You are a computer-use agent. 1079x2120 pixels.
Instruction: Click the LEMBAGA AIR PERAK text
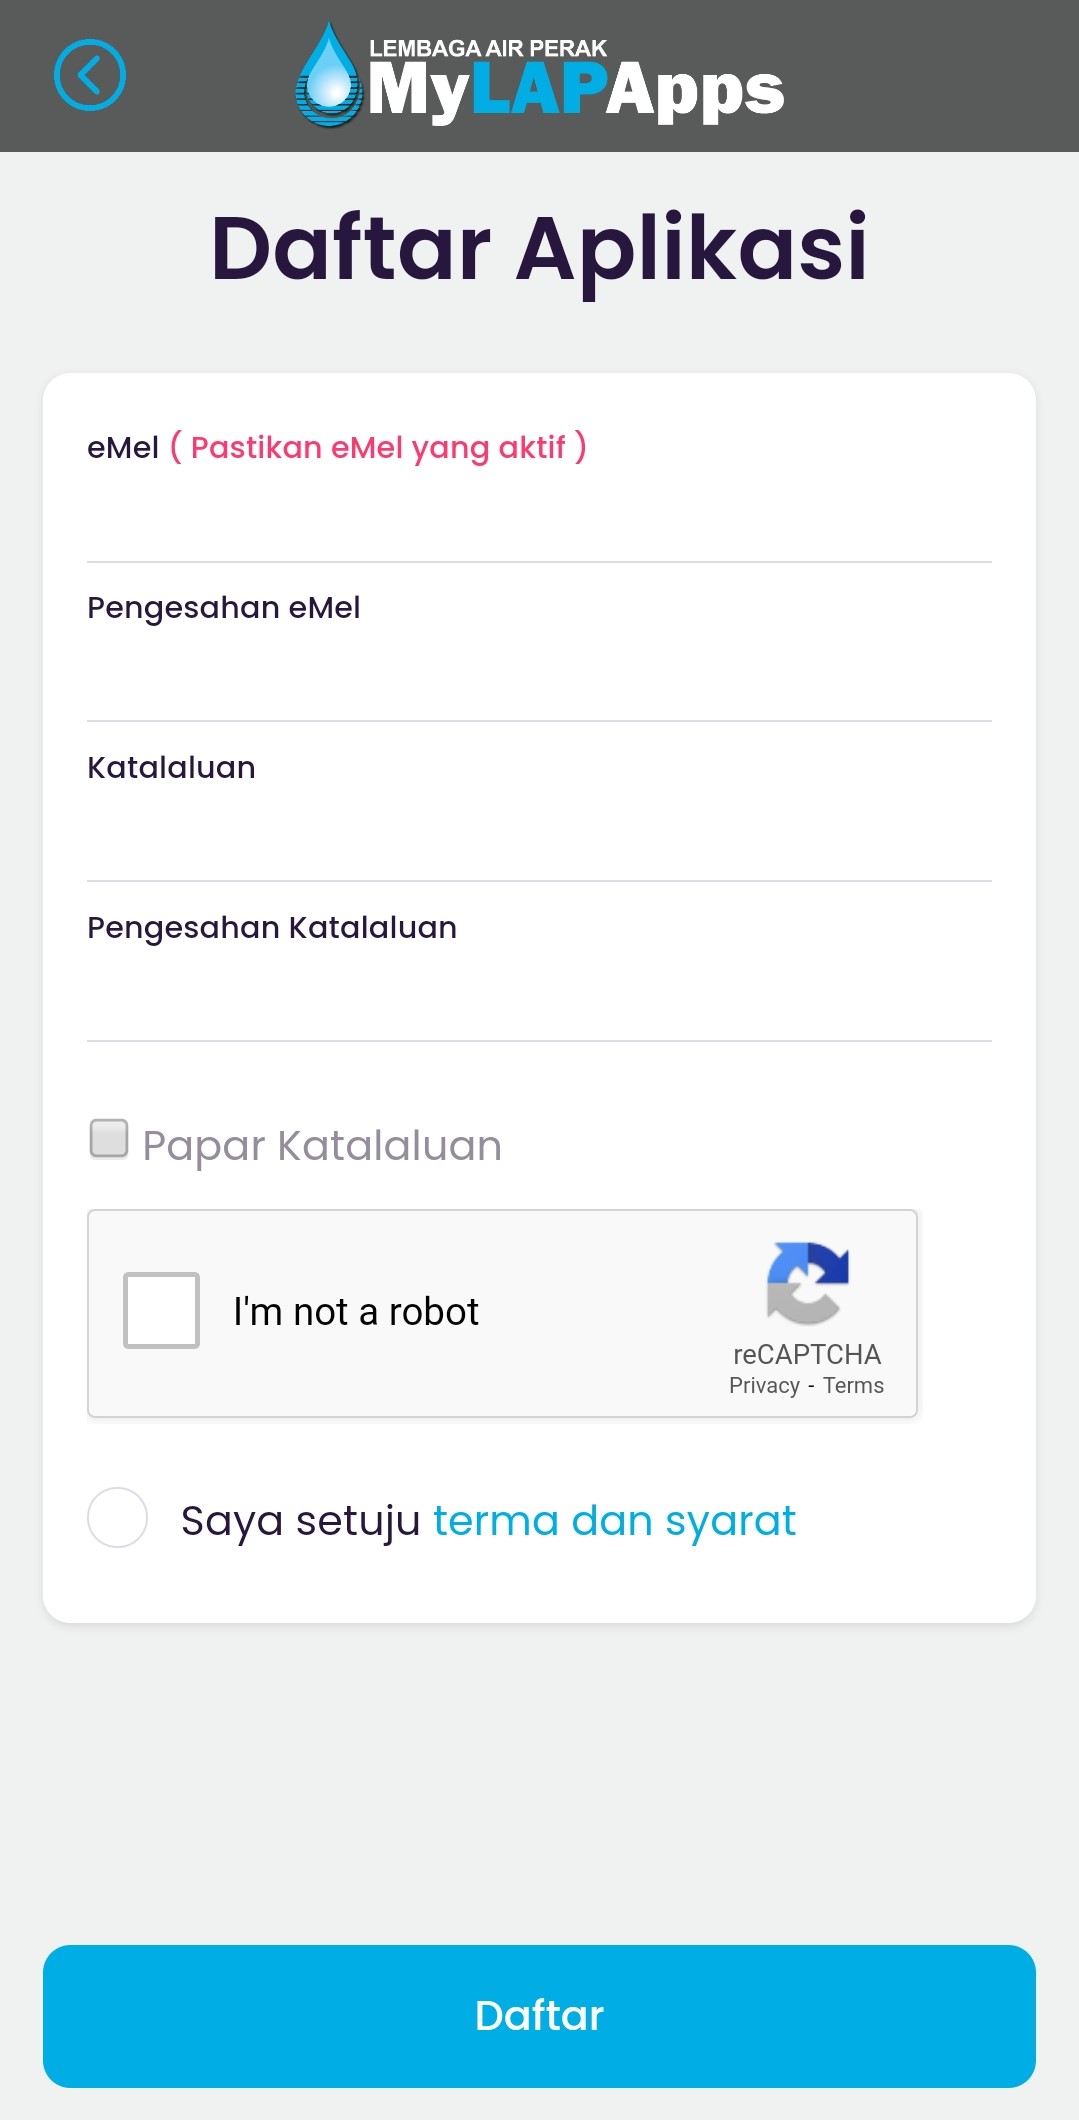pos(488,48)
